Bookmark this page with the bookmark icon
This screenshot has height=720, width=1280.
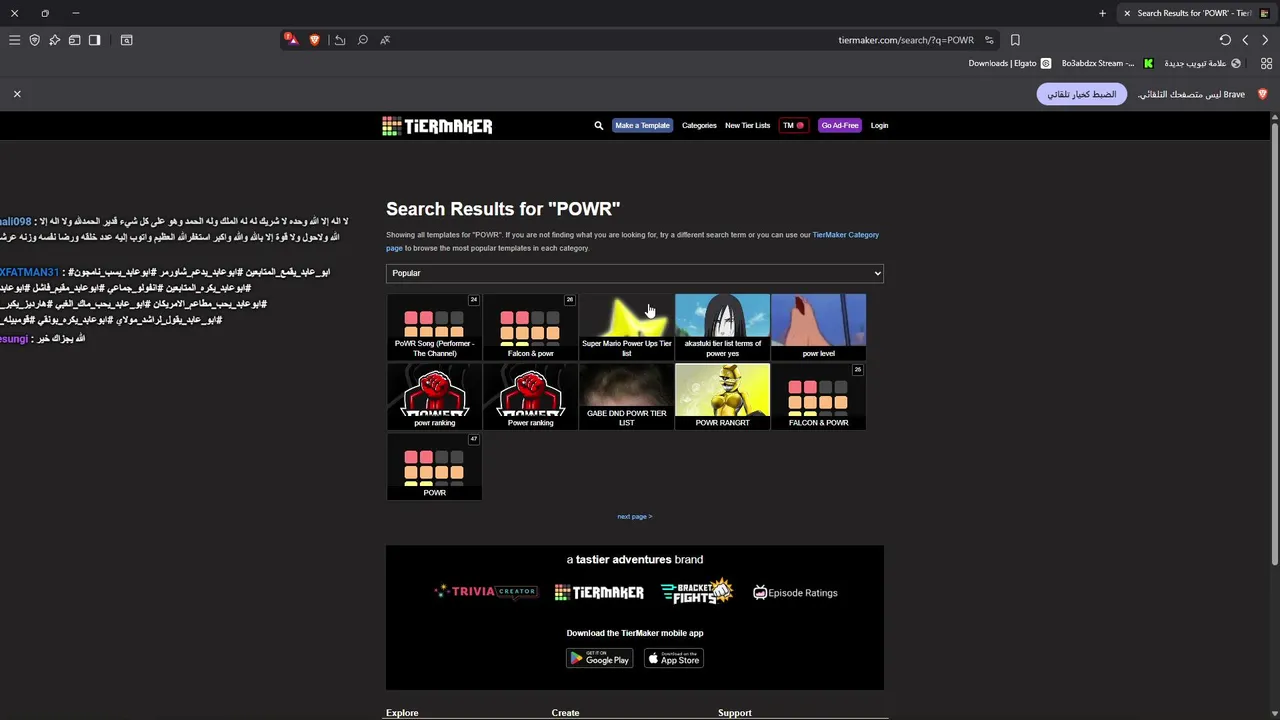1015,40
